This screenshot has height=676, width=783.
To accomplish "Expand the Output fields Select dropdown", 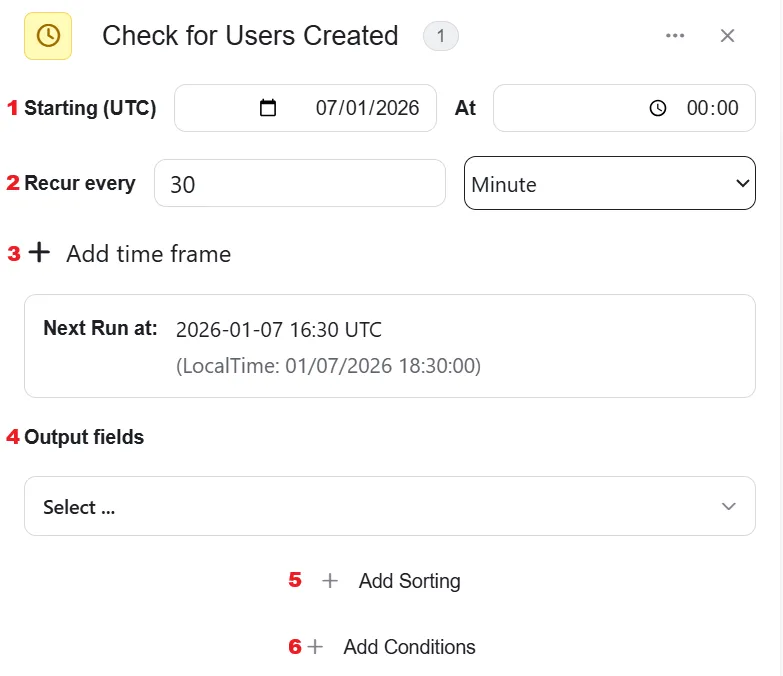I will 390,506.
